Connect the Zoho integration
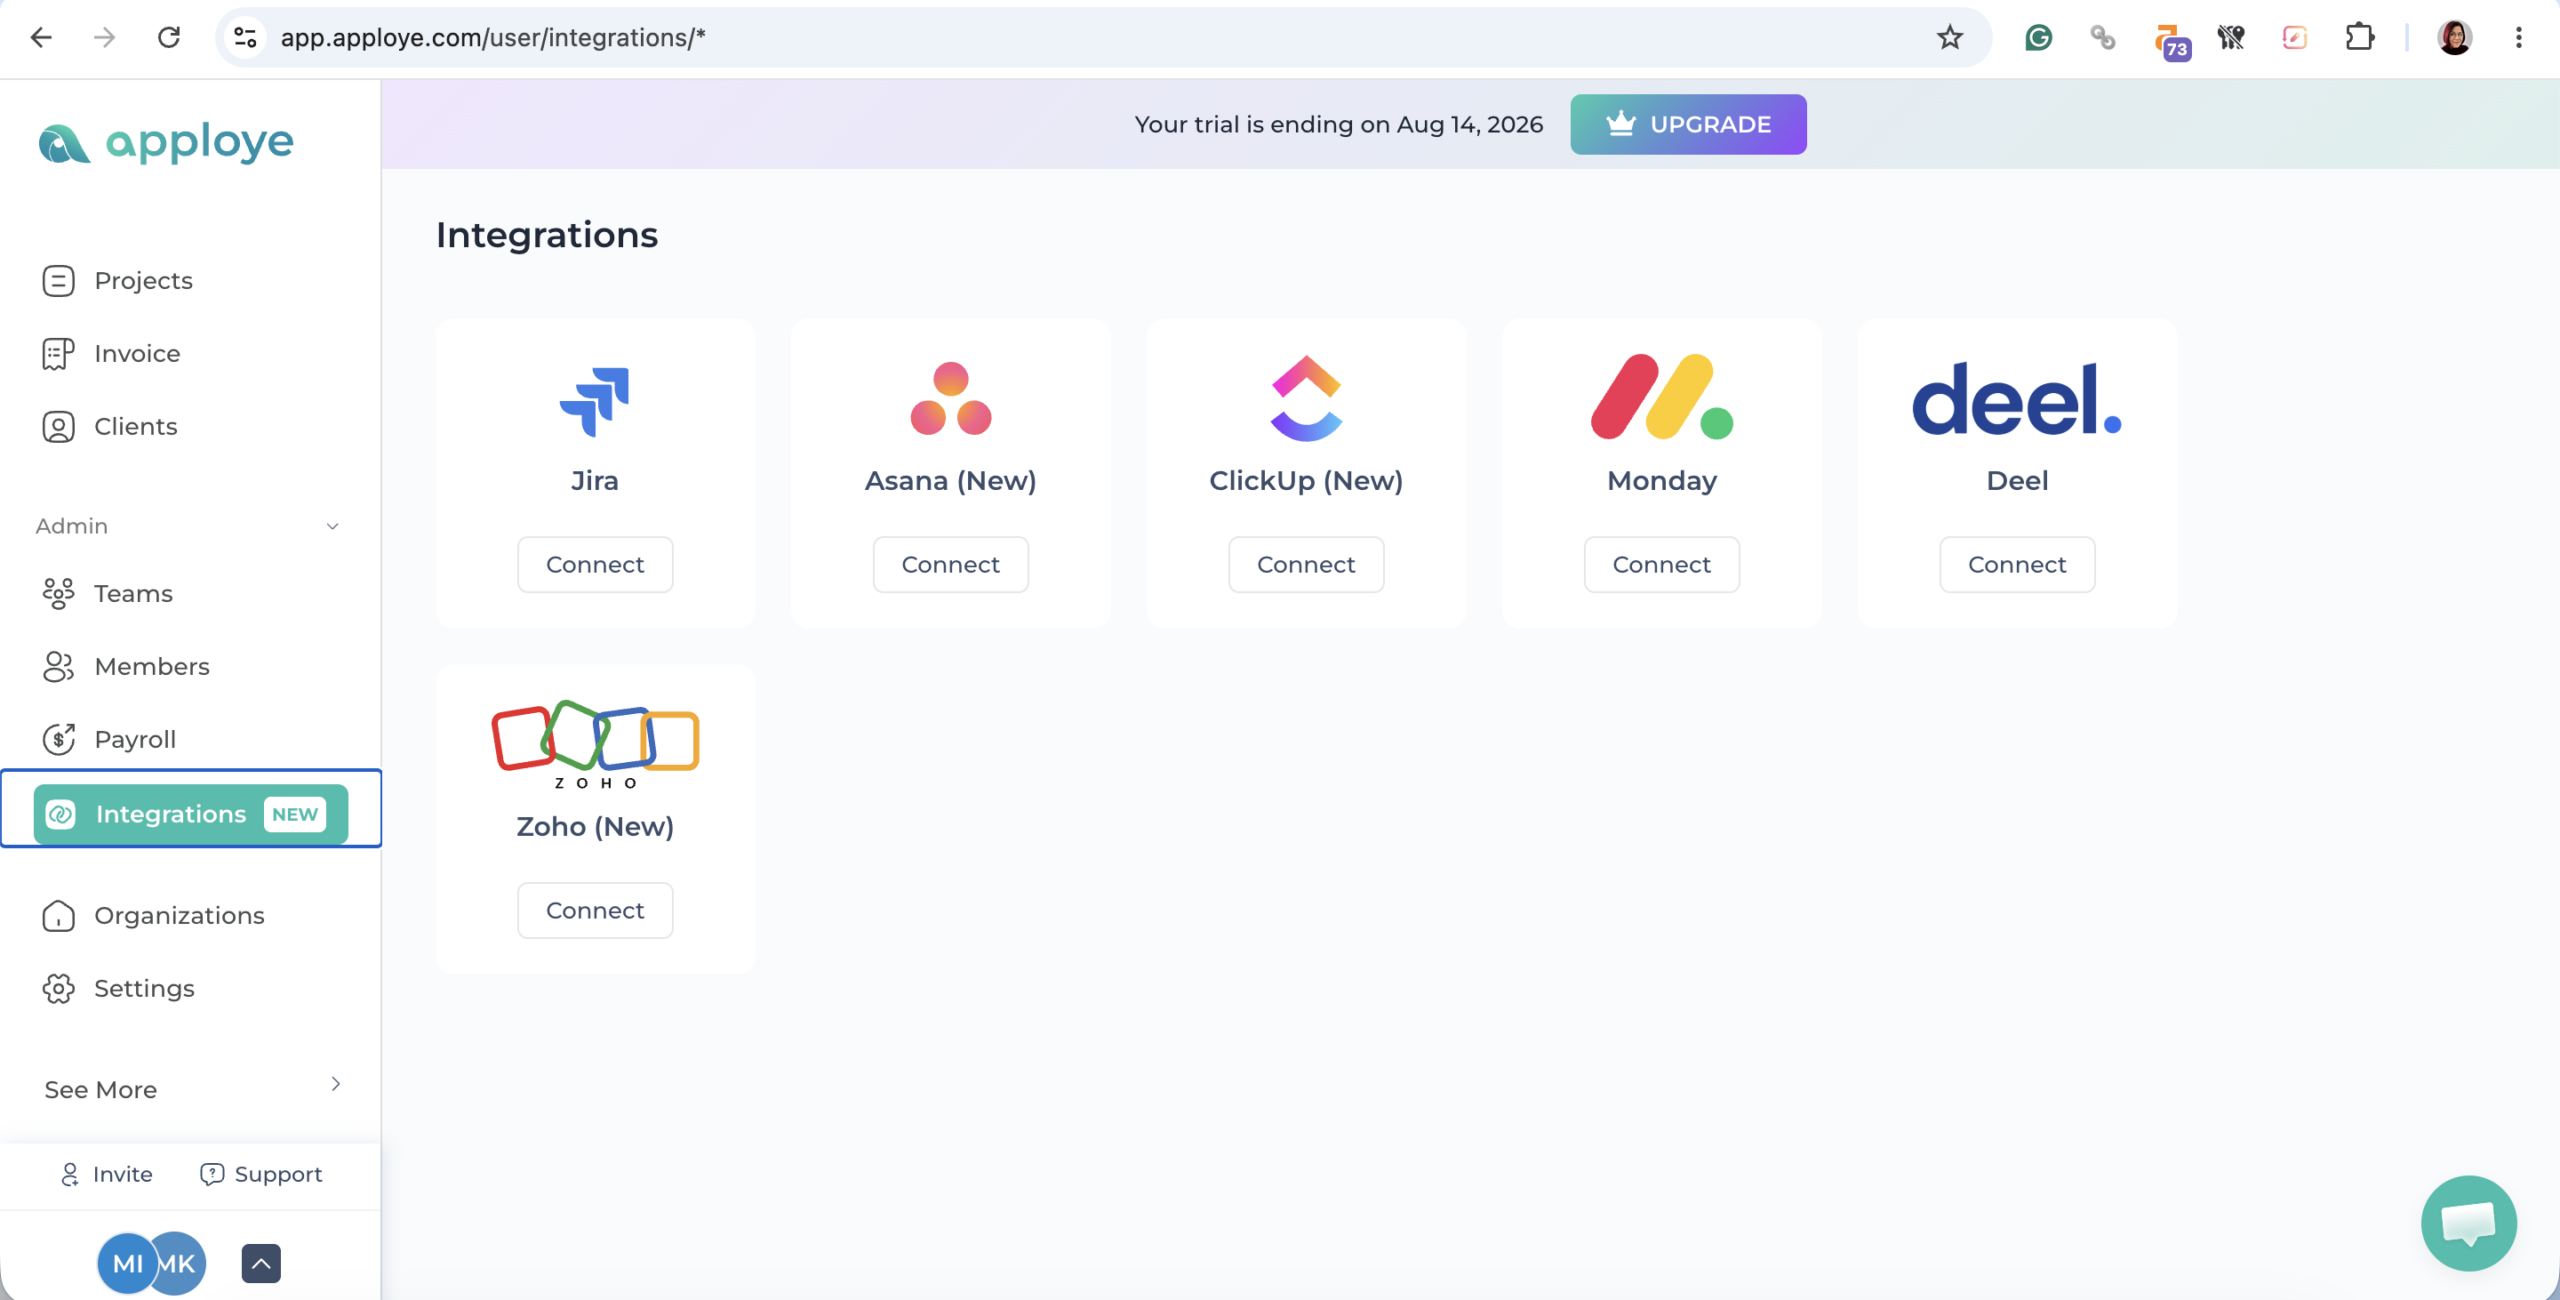This screenshot has width=2560, height=1300. click(x=595, y=911)
